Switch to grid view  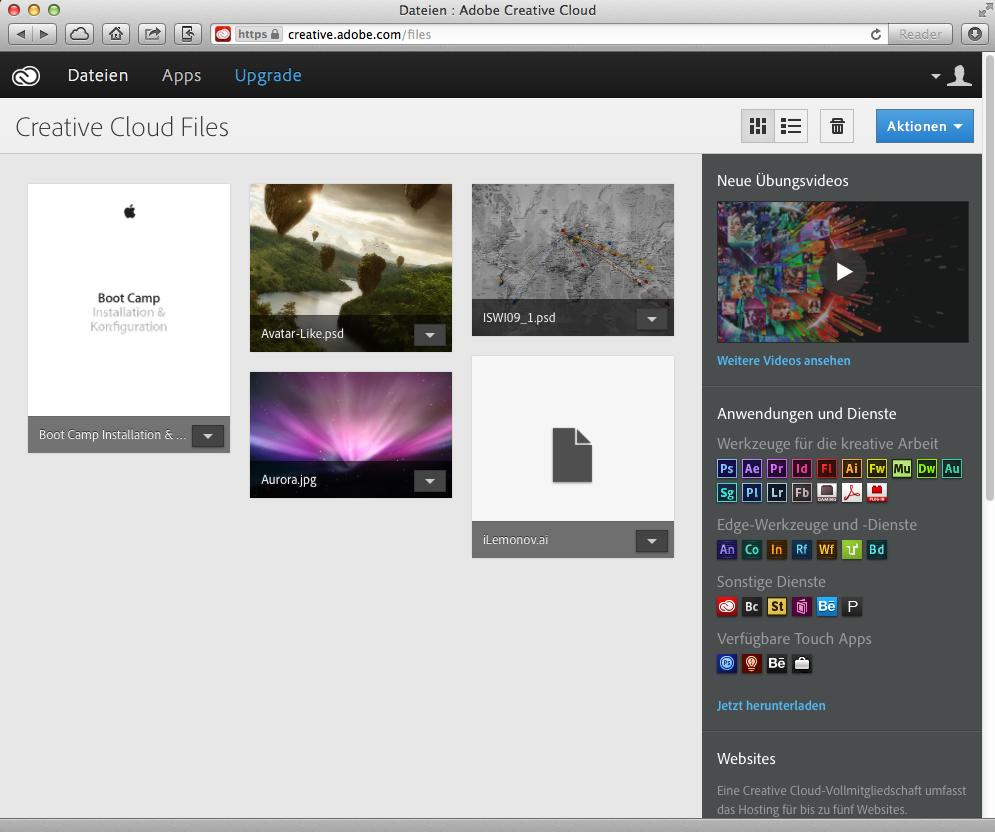758,126
